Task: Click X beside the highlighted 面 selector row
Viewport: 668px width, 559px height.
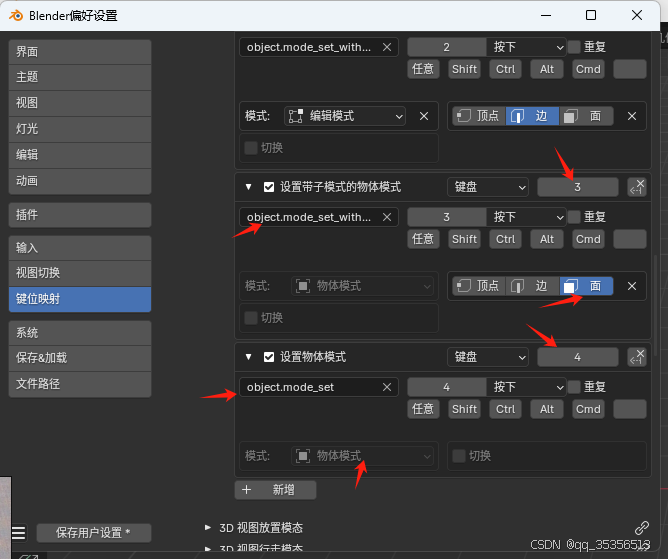Action: pos(632,286)
